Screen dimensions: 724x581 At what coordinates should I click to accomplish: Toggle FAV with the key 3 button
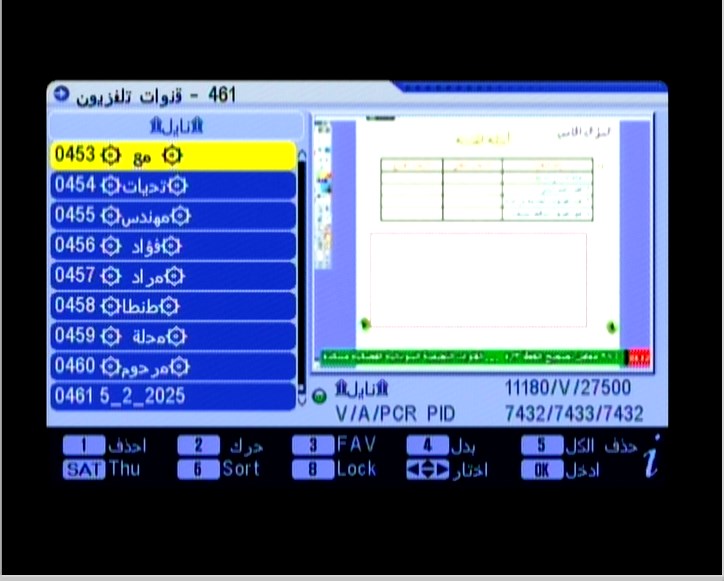312,447
